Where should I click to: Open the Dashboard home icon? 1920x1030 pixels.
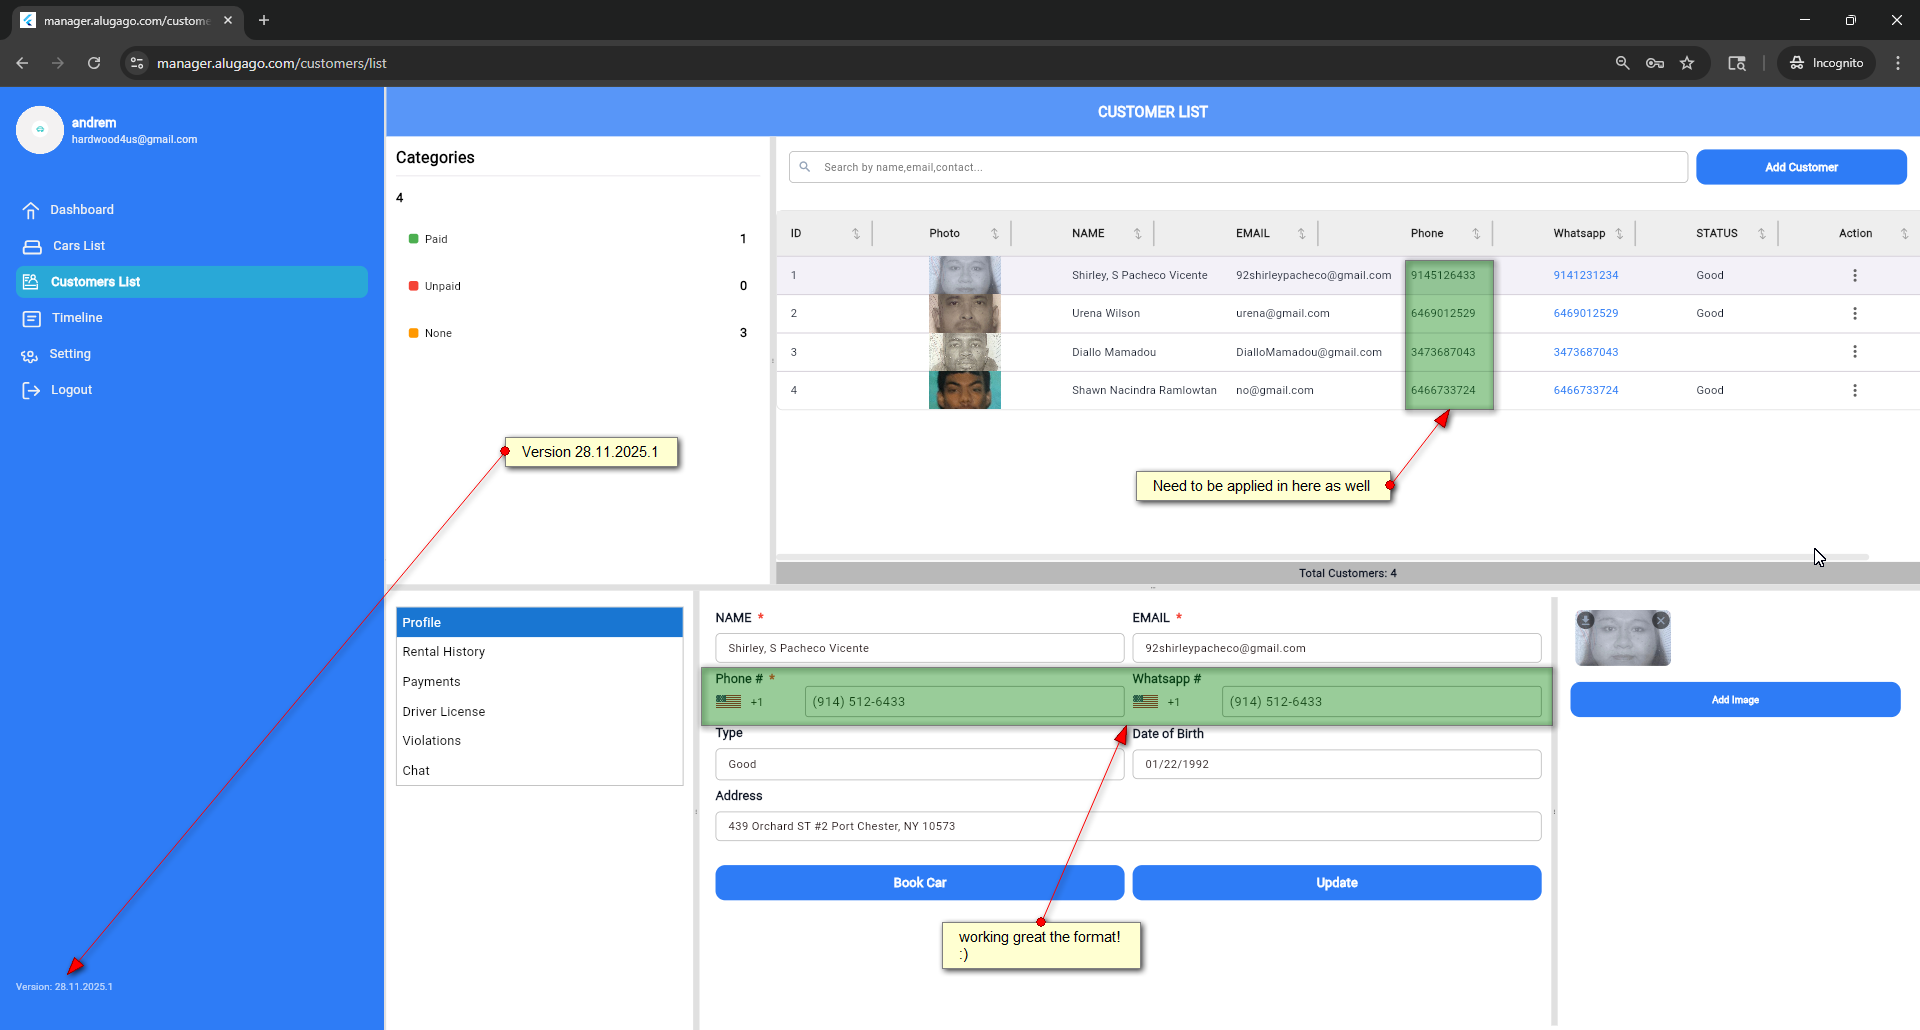click(x=31, y=210)
